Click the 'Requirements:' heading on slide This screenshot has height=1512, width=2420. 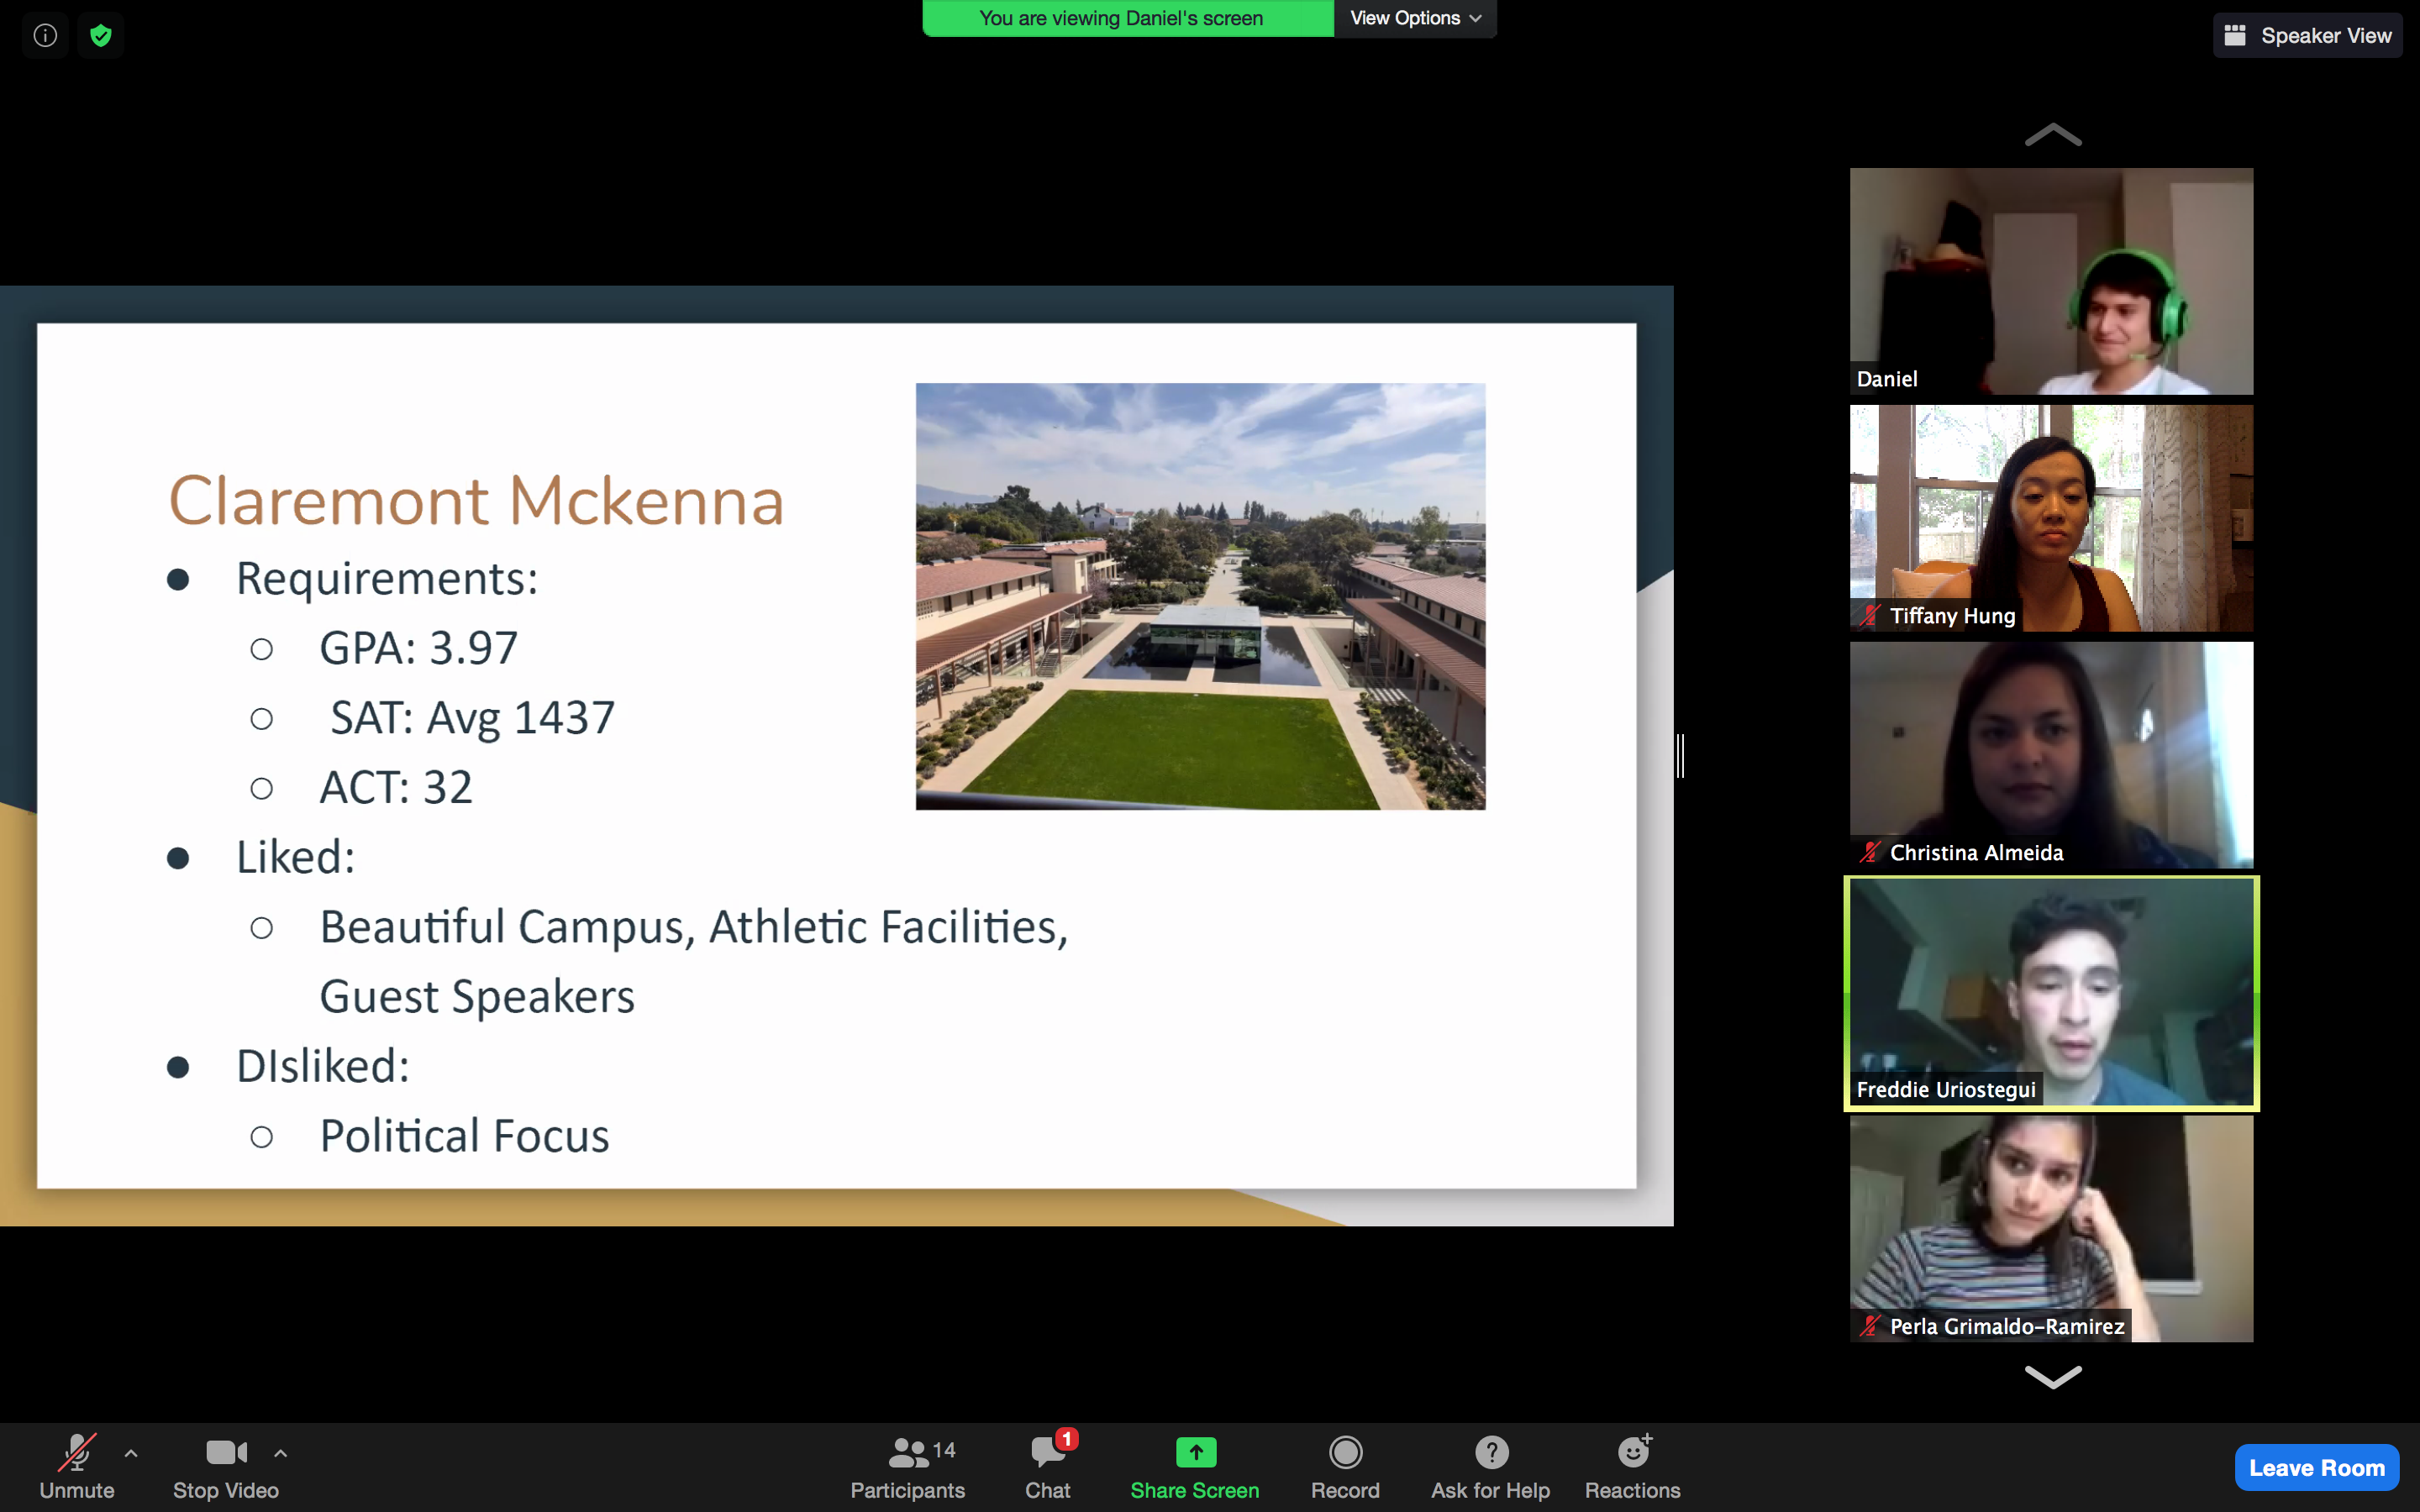(x=387, y=579)
